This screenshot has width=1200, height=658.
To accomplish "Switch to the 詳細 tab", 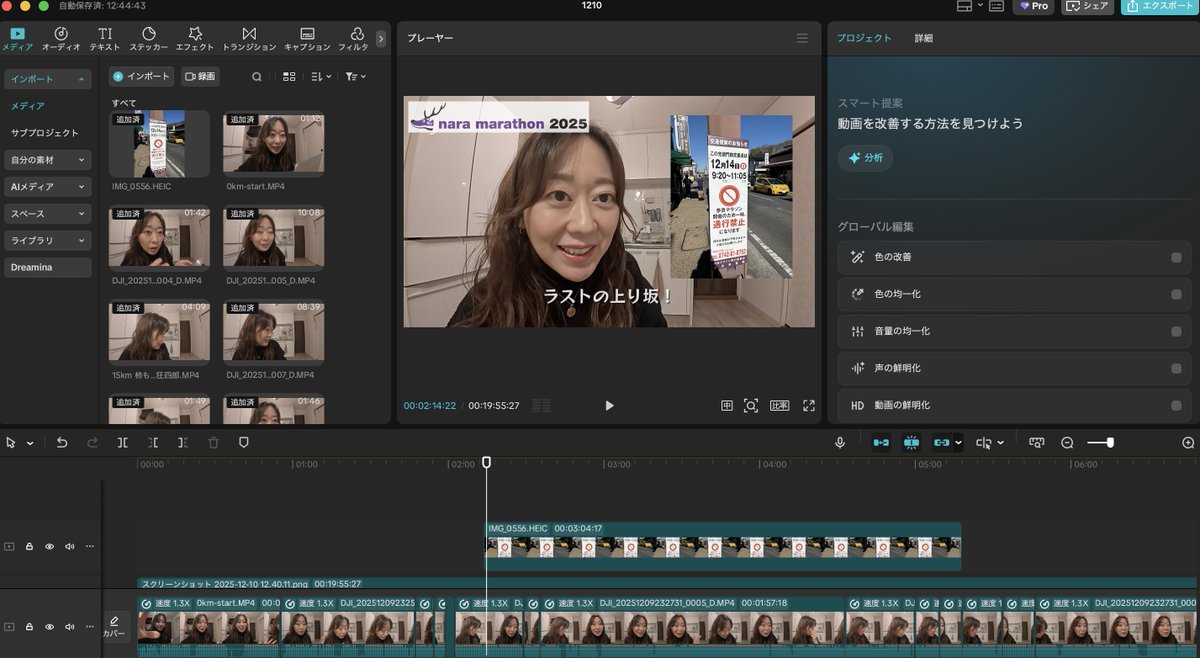I will coord(921,37).
